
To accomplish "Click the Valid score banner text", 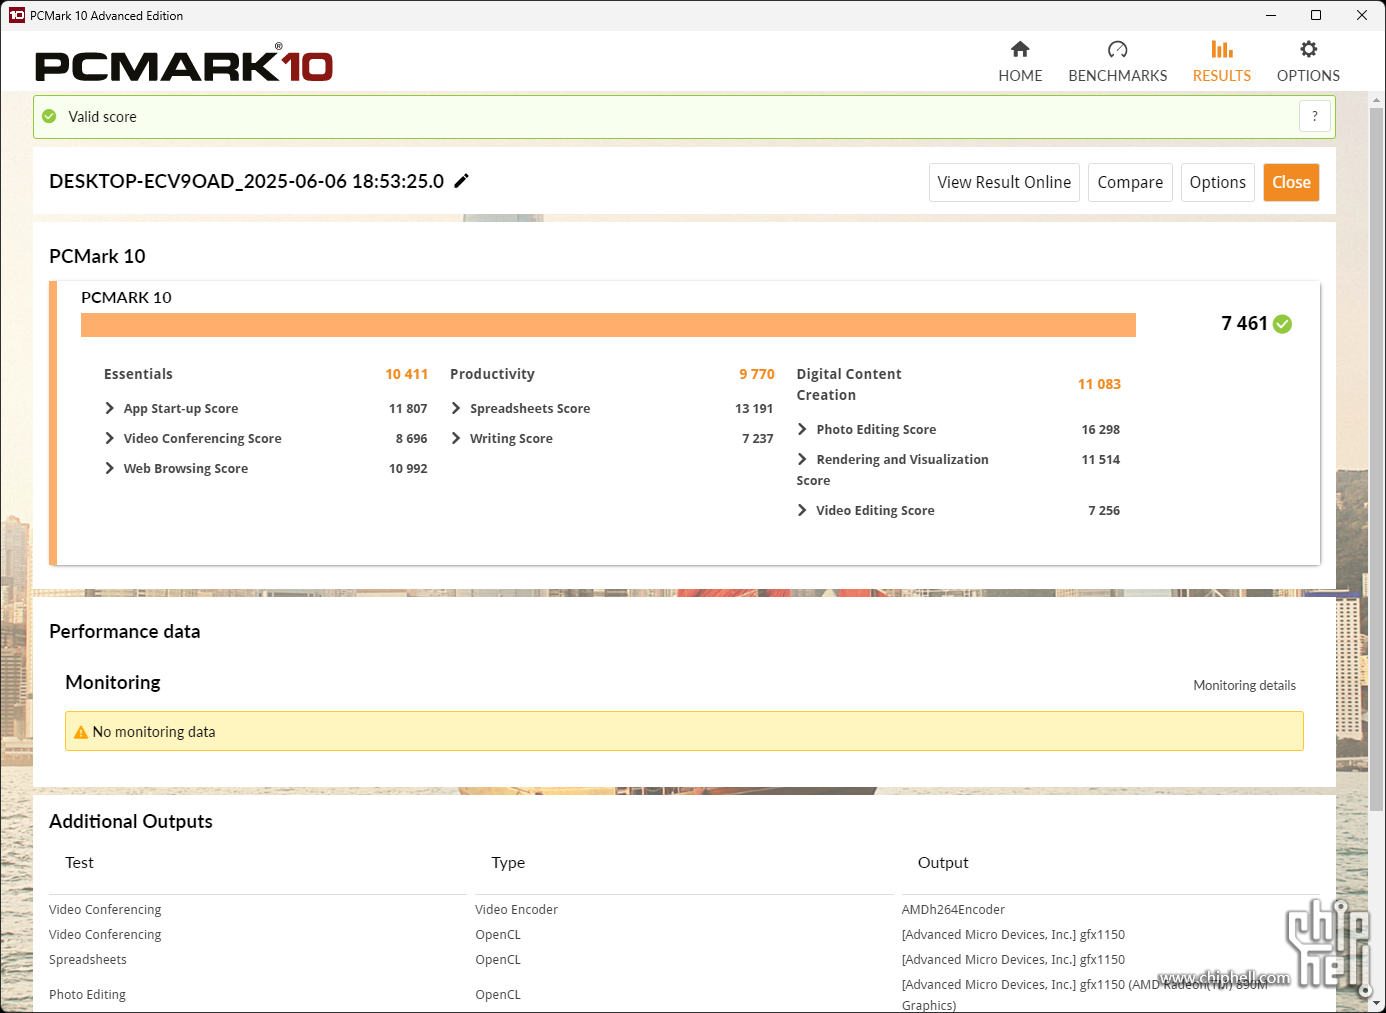I will click(x=102, y=116).
